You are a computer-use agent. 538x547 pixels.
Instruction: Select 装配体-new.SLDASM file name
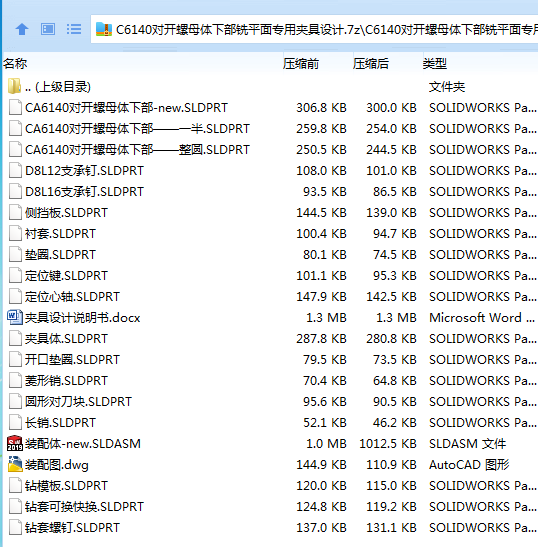tap(83, 443)
